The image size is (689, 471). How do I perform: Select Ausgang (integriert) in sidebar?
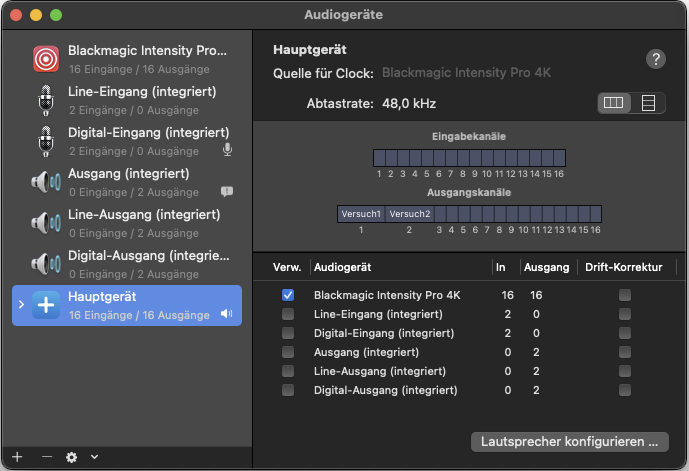pyautogui.click(x=127, y=182)
